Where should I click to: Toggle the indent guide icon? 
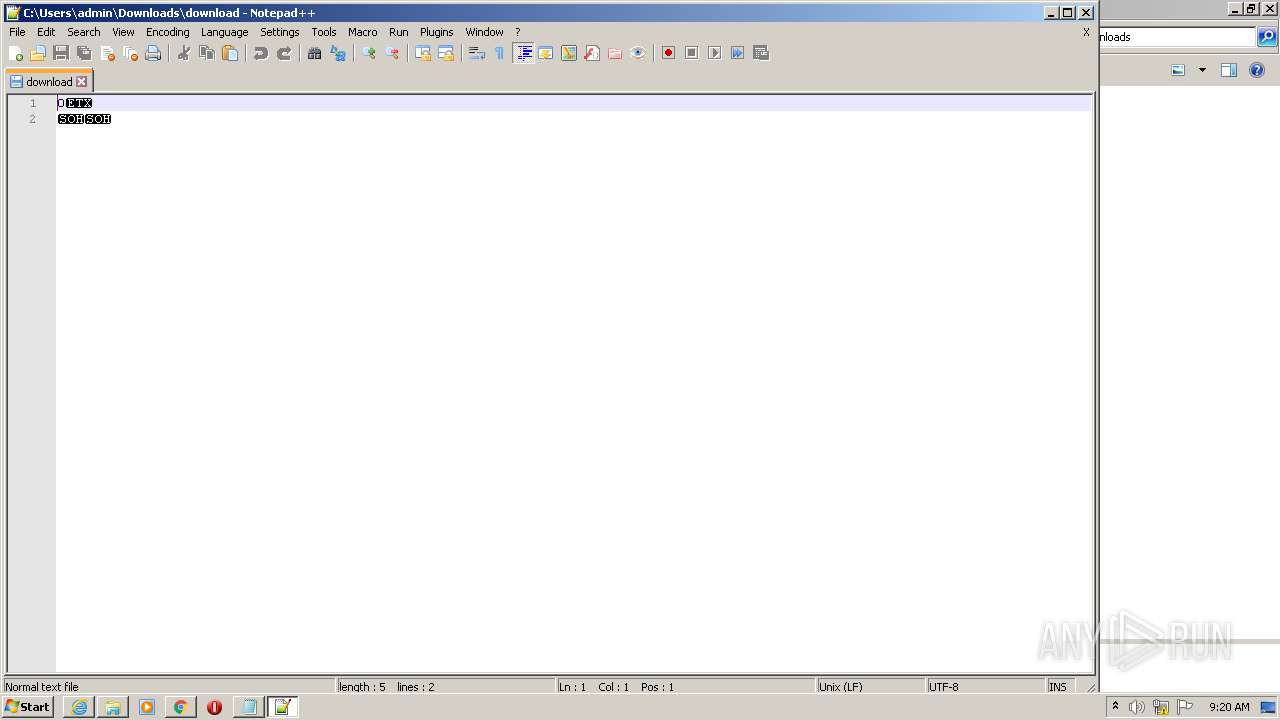[523, 53]
